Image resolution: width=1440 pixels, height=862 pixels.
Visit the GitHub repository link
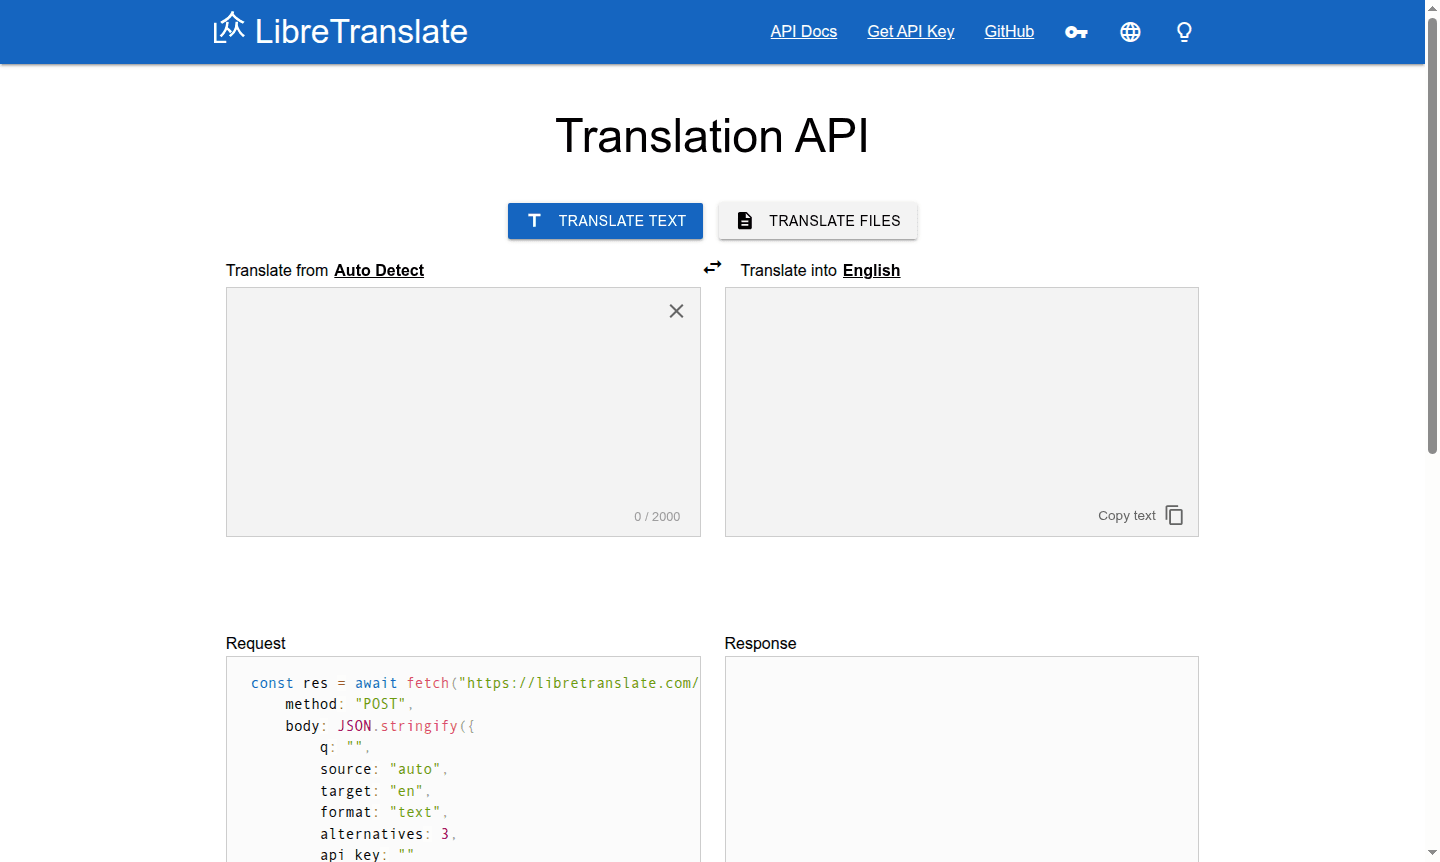coord(1009,31)
